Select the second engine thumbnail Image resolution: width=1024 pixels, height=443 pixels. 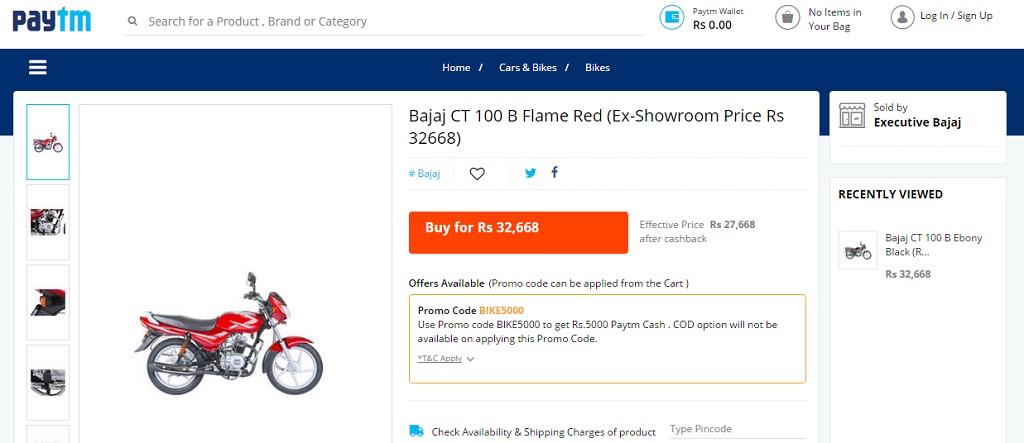(x=48, y=222)
